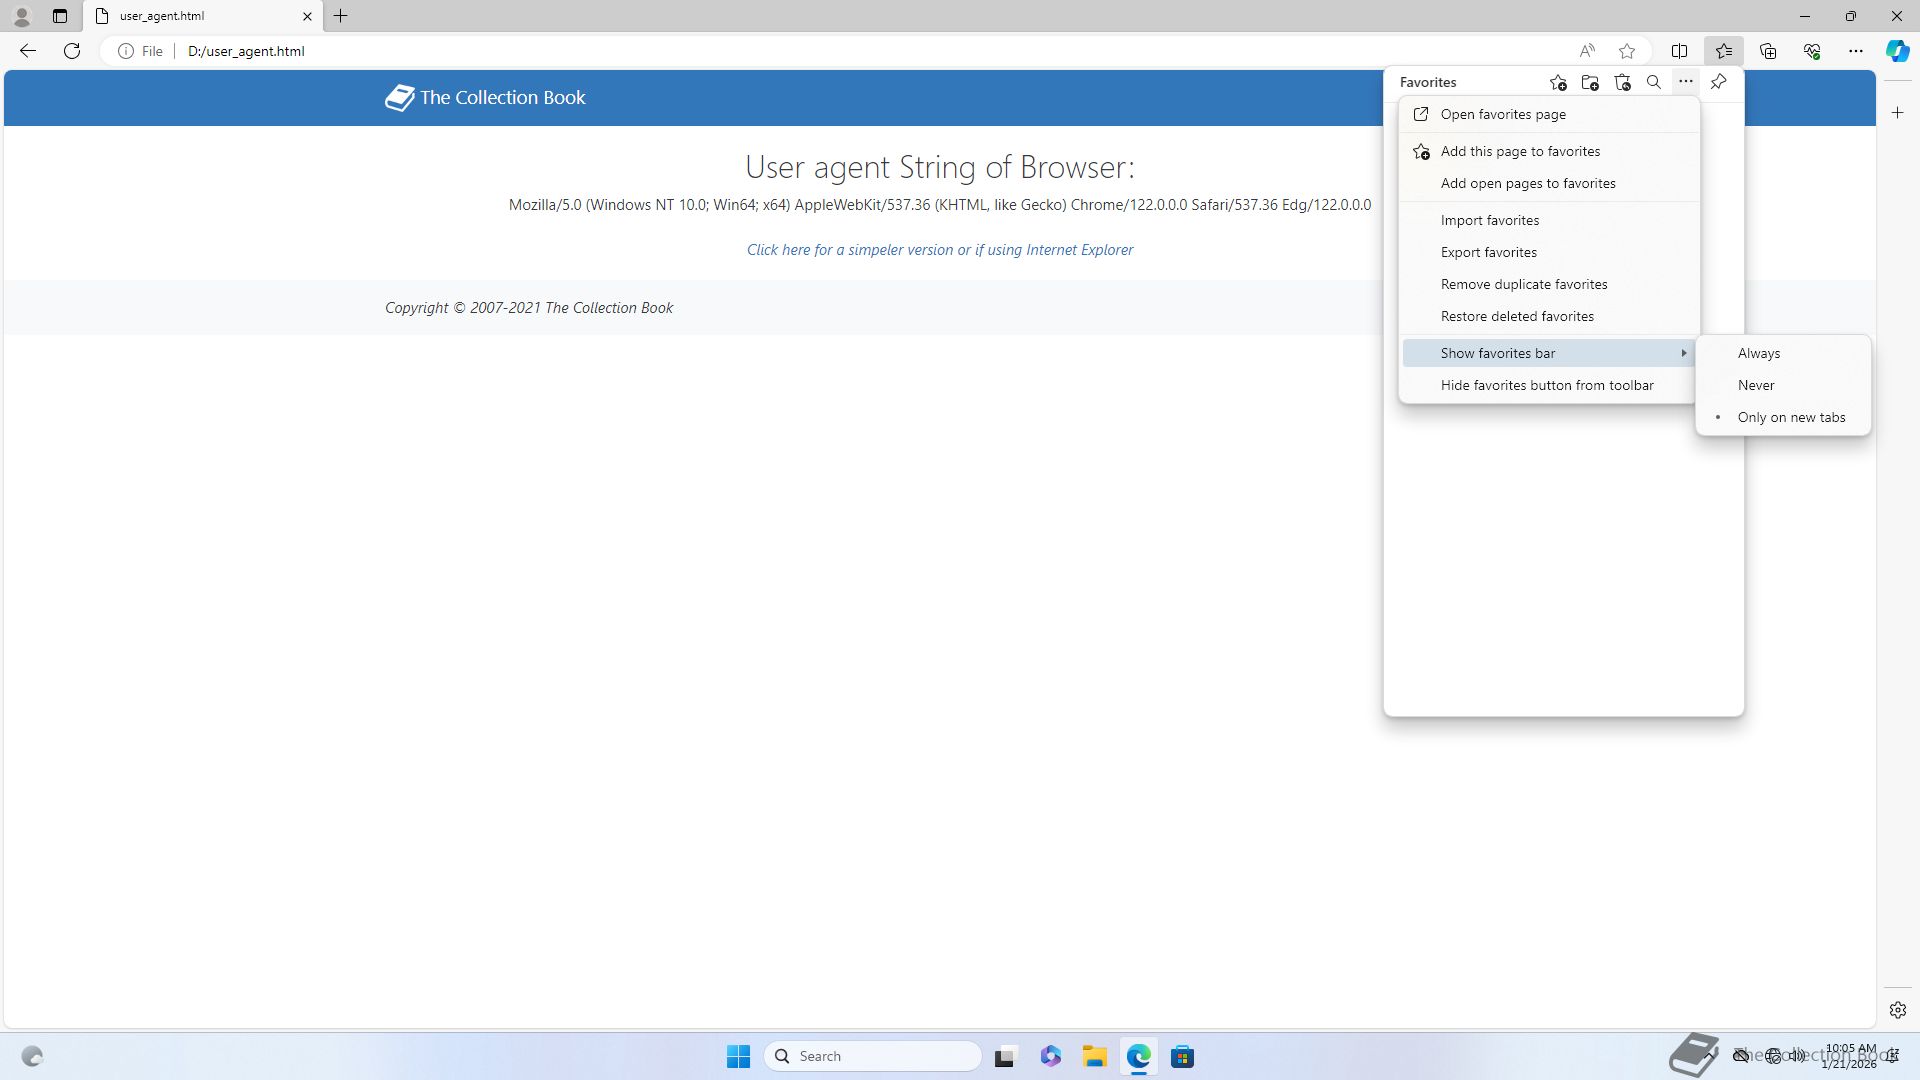Image resolution: width=1920 pixels, height=1080 pixels.
Task: Click the add this page to favorites icon in the Favorites panel
Action: pyautogui.click(x=1558, y=83)
